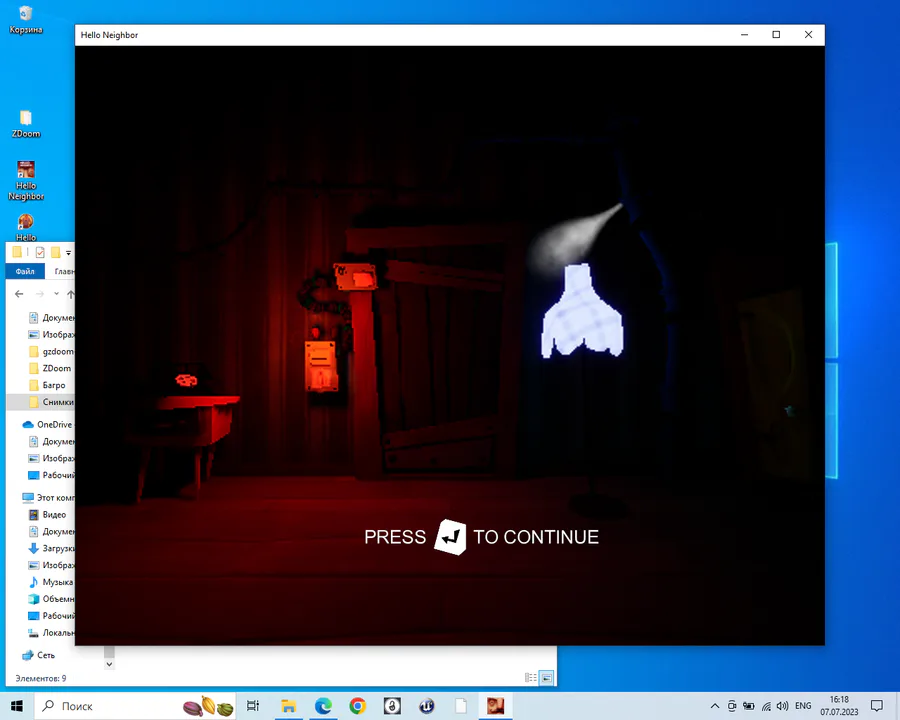This screenshot has width=900, height=720.
Task: Select the Hello Neighbor desktop shortcut
Action: [26, 180]
